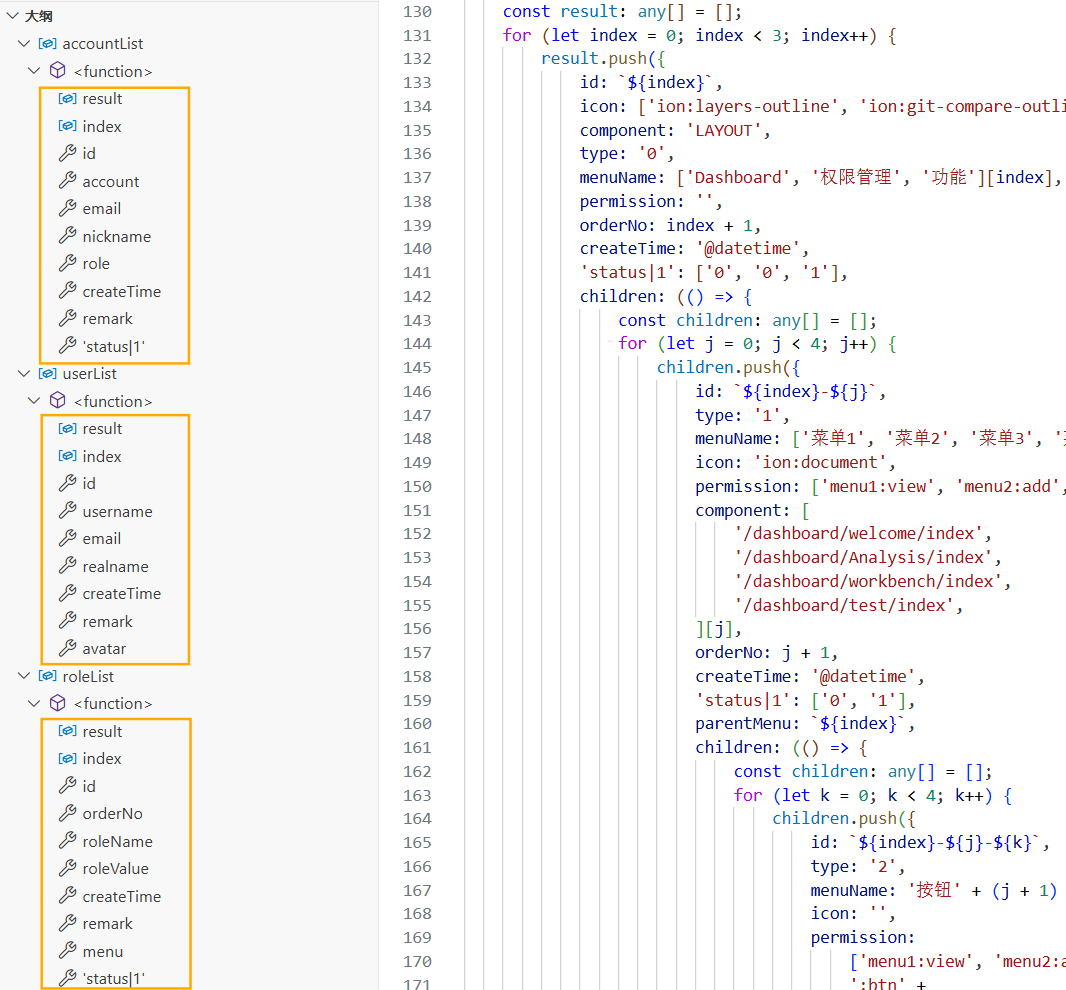The width and height of the screenshot is (1066, 990).
Task: Select email under userList in the outline
Action: click(102, 539)
